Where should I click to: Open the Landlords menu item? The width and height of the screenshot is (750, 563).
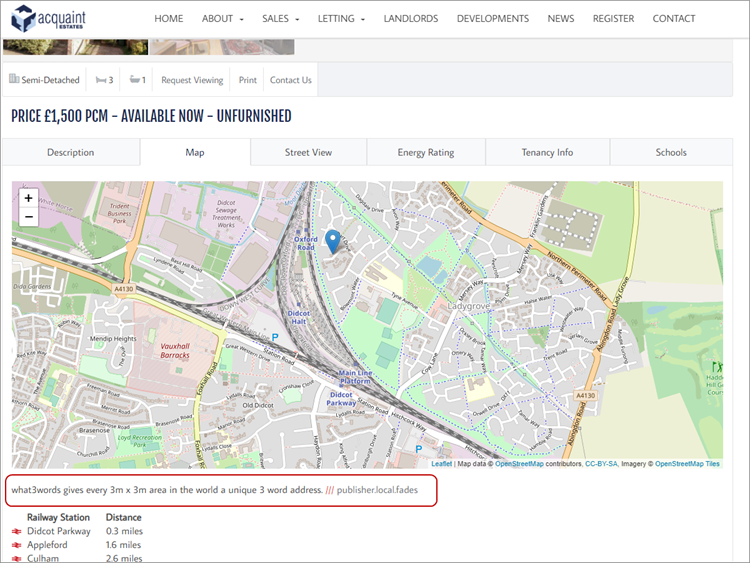click(410, 19)
